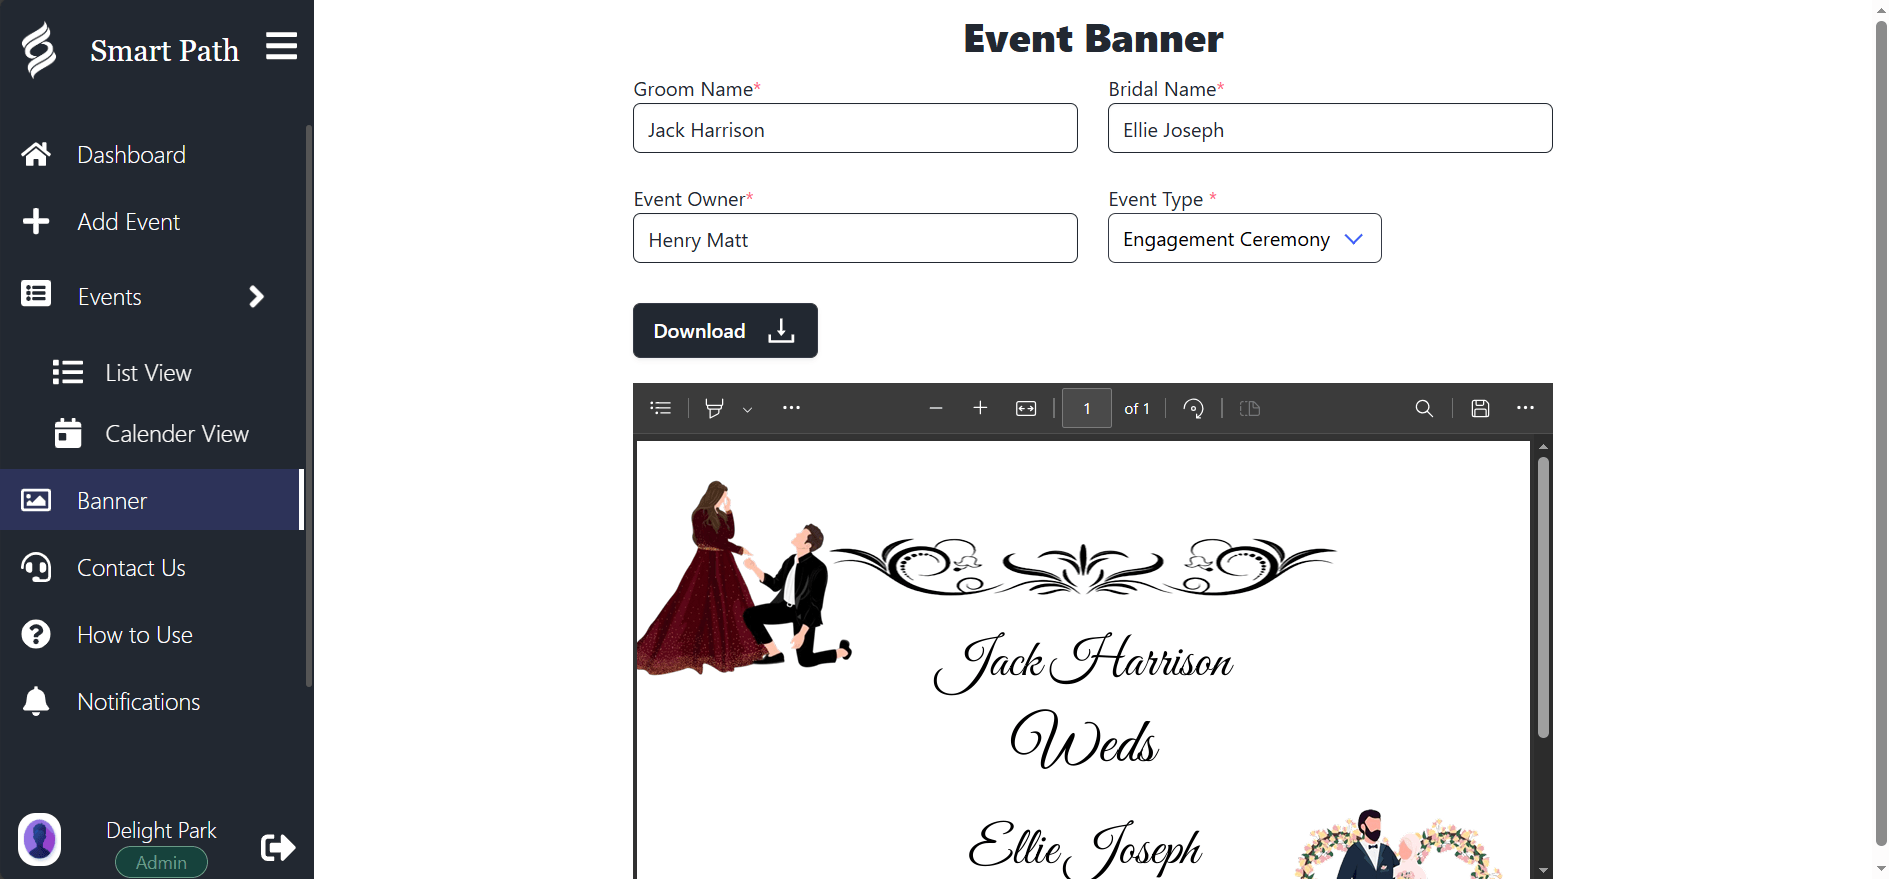This screenshot has width=1892, height=880.
Task: Zoom in the PDF with plus icon
Action: click(x=980, y=408)
